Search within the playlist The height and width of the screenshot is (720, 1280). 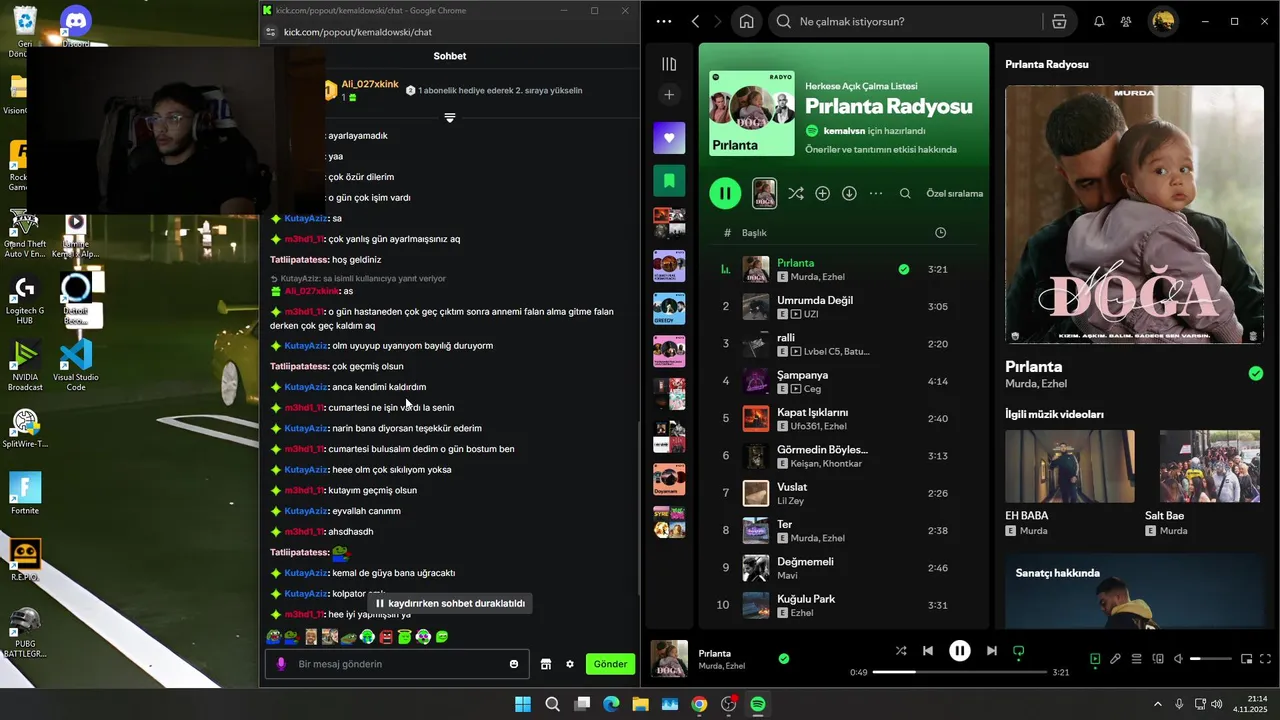[x=905, y=194]
